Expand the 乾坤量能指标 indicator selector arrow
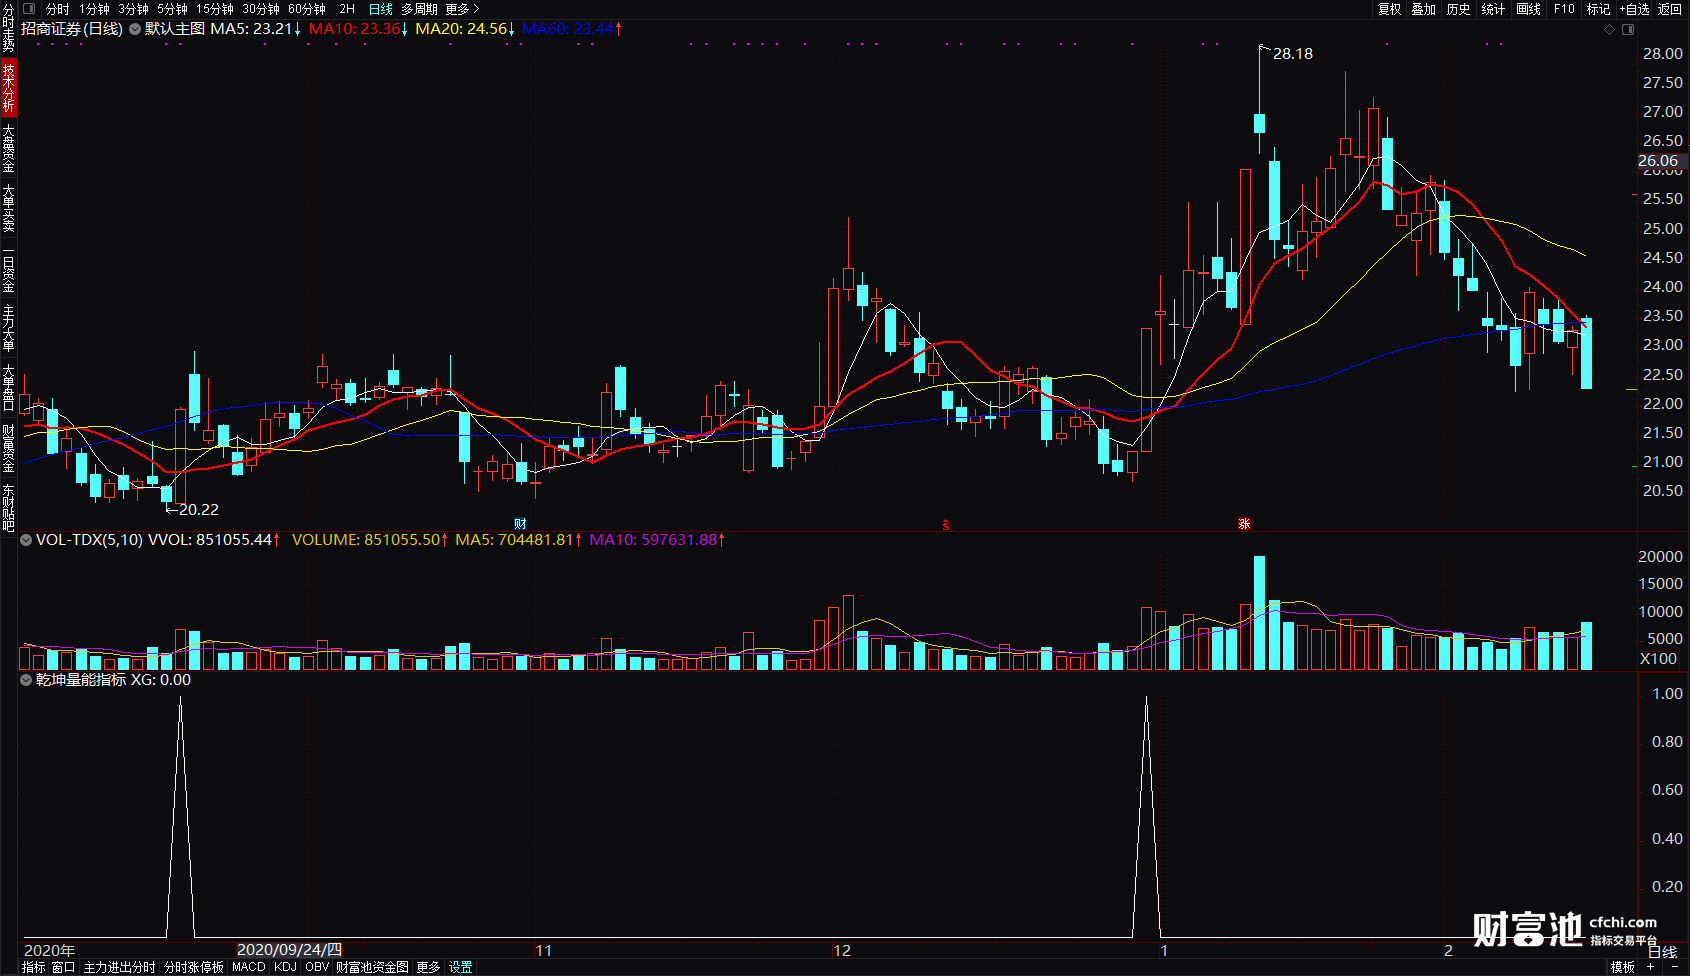 point(26,680)
